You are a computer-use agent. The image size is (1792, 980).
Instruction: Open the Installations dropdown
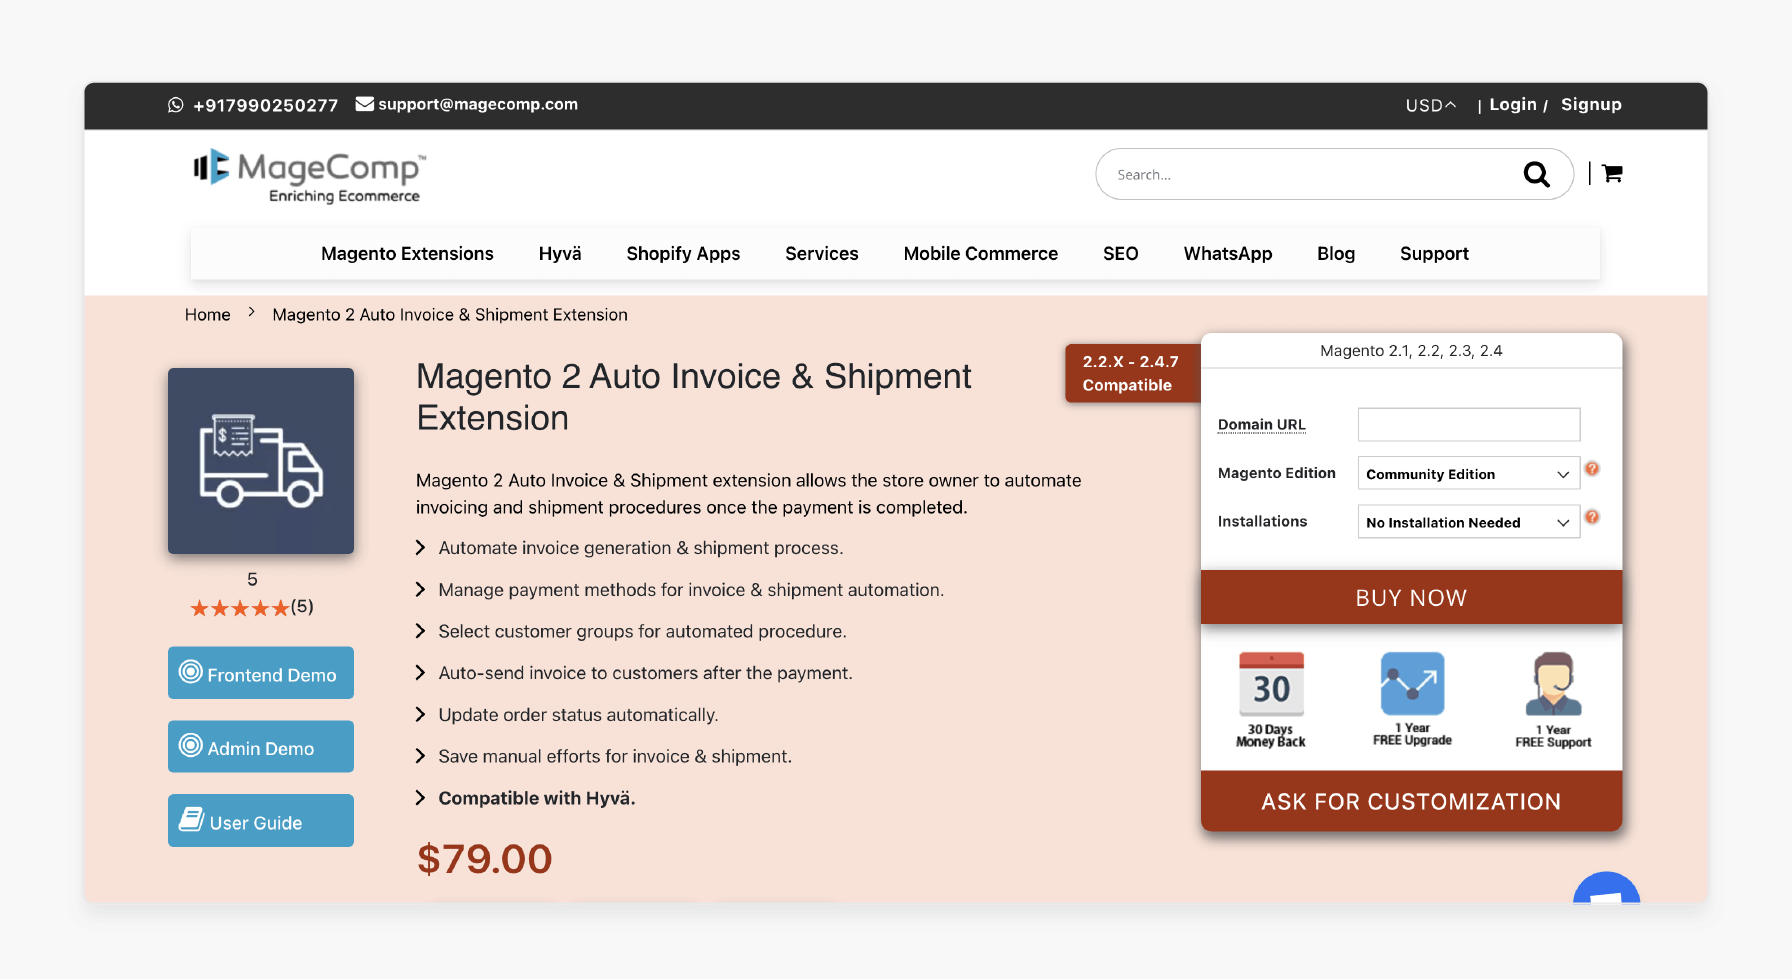tap(1468, 522)
